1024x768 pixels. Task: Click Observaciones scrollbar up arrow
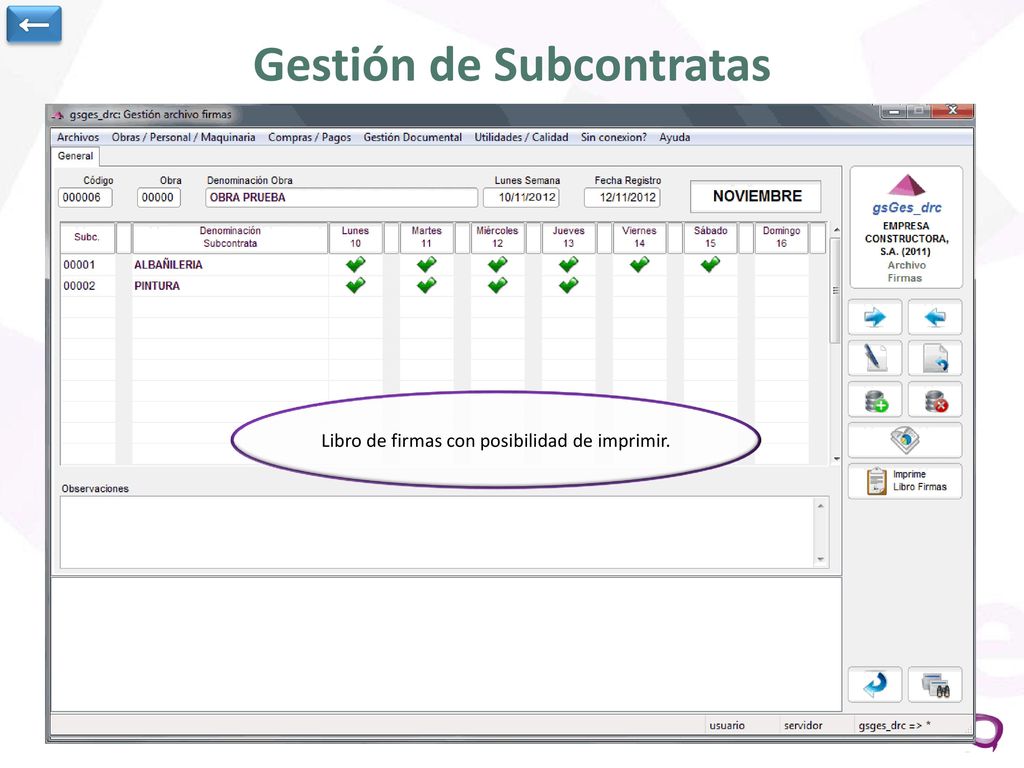[x=821, y=506]
